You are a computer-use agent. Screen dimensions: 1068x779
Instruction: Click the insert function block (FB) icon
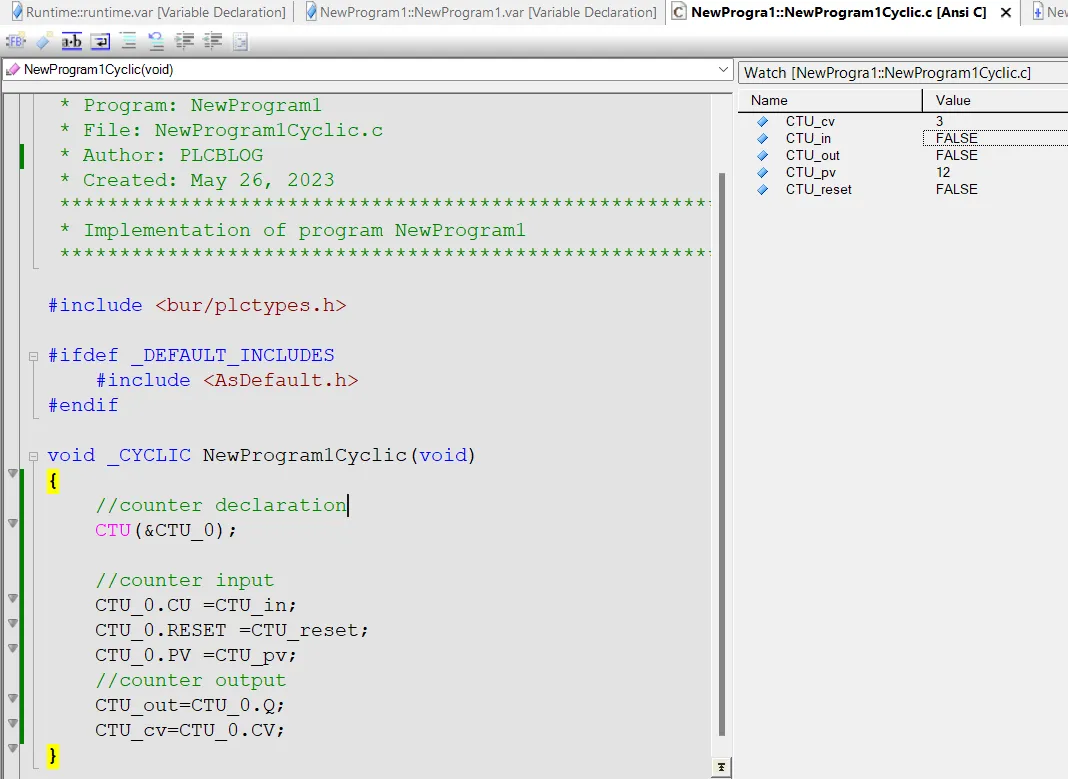pos(16,42)
